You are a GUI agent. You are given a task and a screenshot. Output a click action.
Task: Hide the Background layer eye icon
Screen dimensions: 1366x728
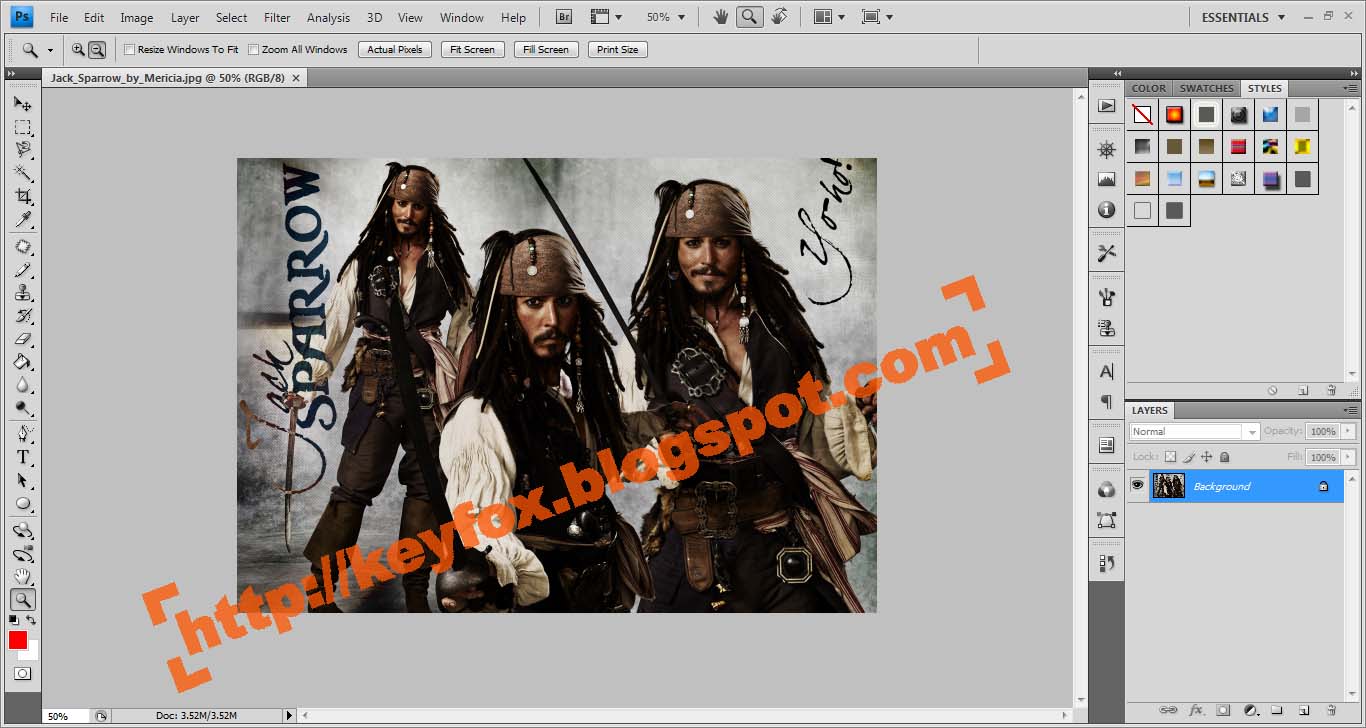click(1137, 486)
